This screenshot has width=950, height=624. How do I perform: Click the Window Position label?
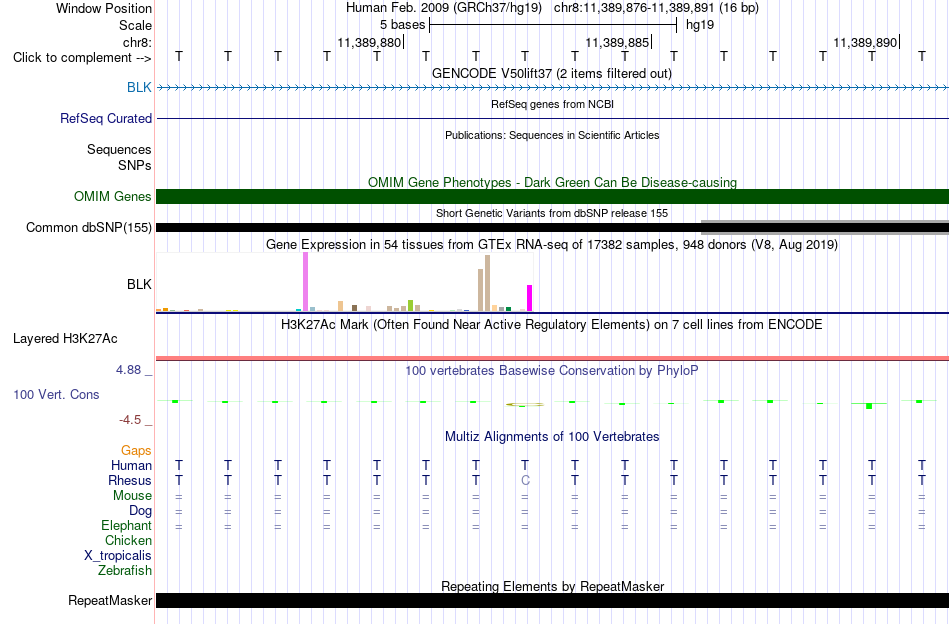pyautogui.click(x=104, y=8)
